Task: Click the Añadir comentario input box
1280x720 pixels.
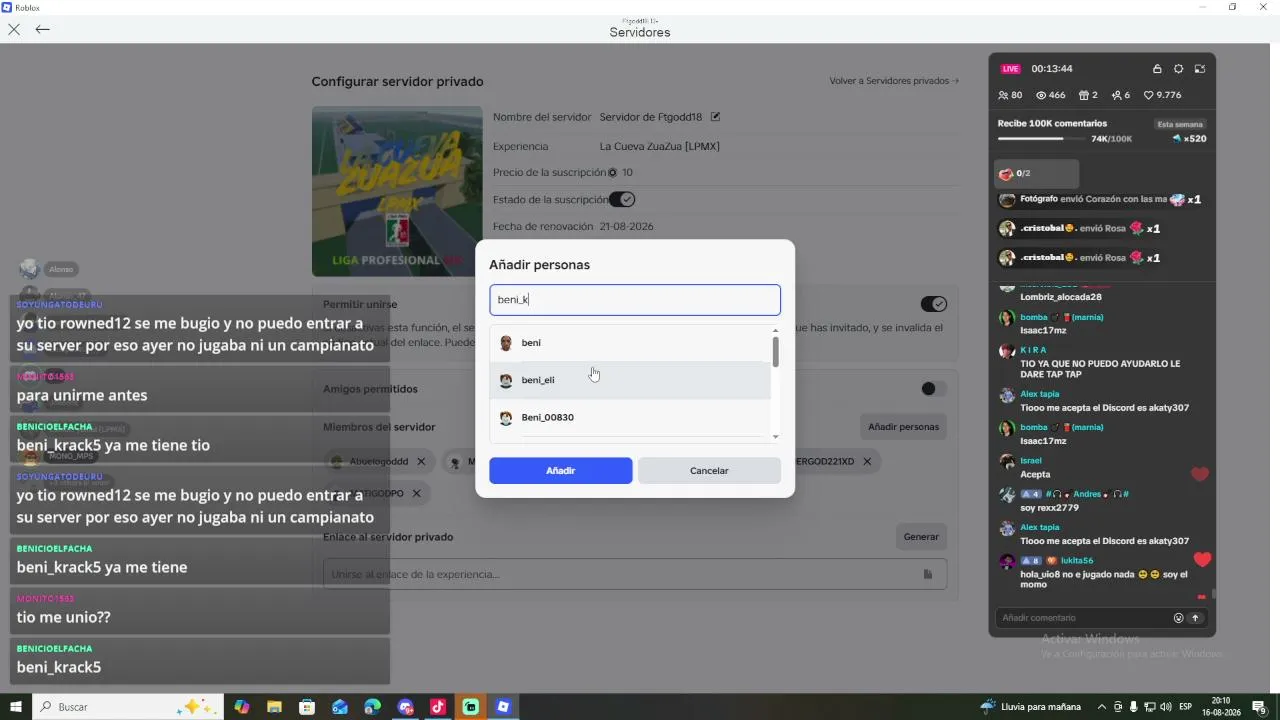Action: tap(1085, 618)
